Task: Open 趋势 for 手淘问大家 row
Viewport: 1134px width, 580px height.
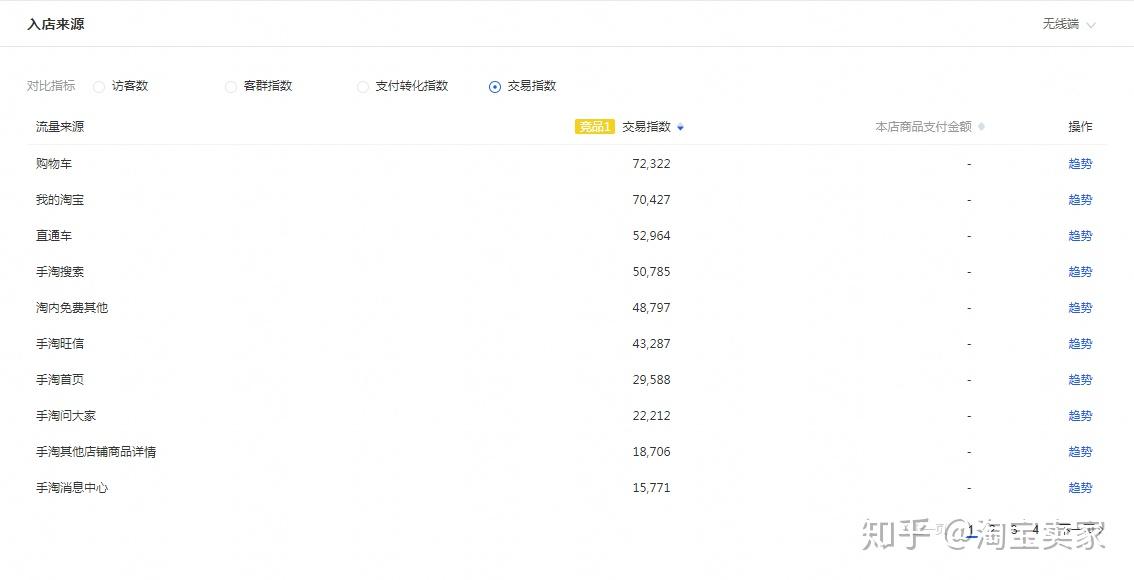Action: (1080, 416)
